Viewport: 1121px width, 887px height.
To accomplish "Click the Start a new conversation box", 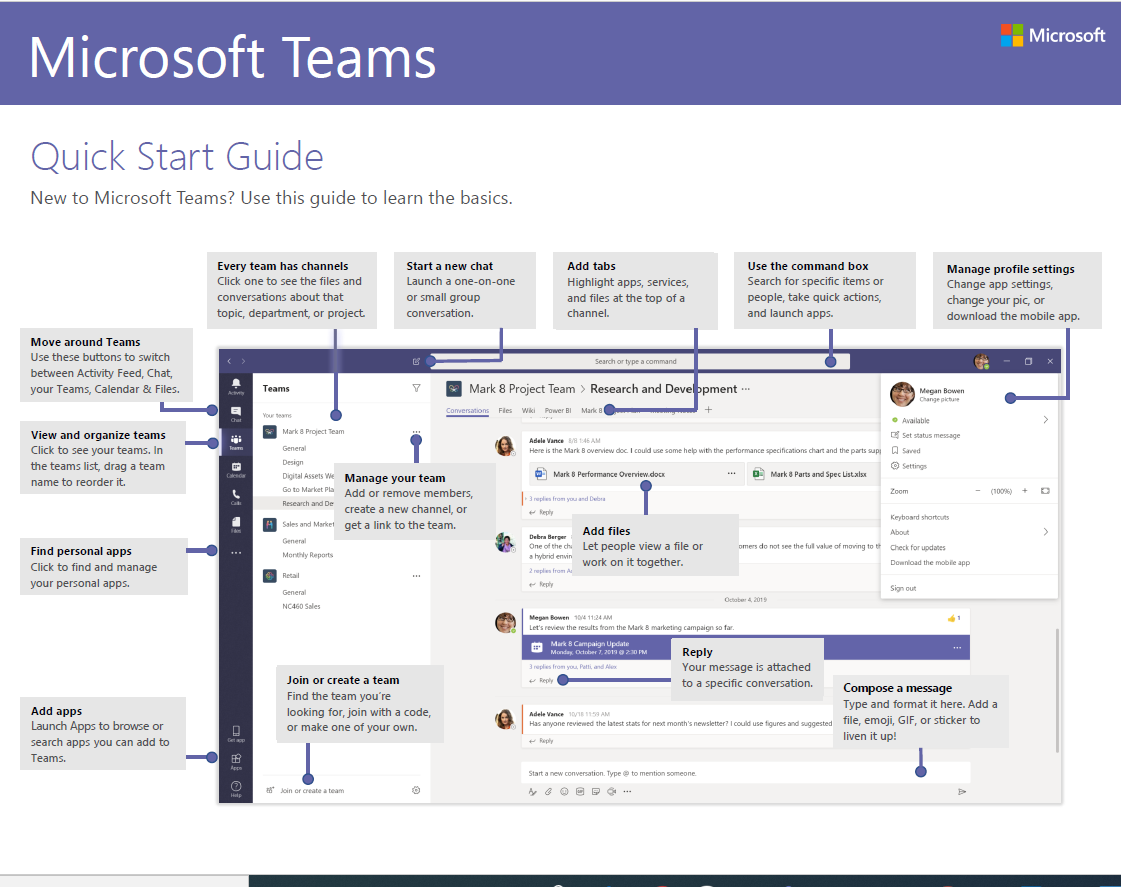I will (x=745, y=773).
